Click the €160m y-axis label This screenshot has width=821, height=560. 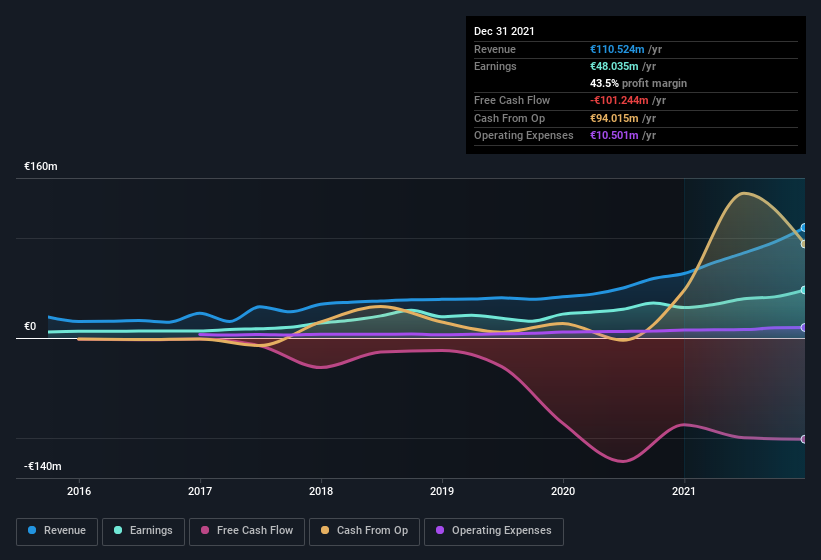[41, 166]
